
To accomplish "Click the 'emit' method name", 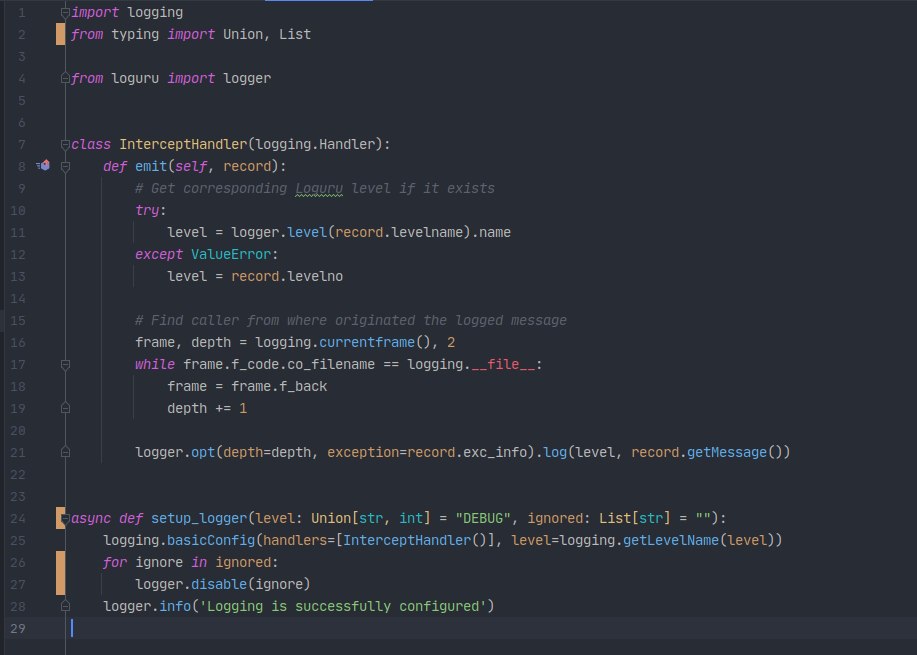I will 151,167.
